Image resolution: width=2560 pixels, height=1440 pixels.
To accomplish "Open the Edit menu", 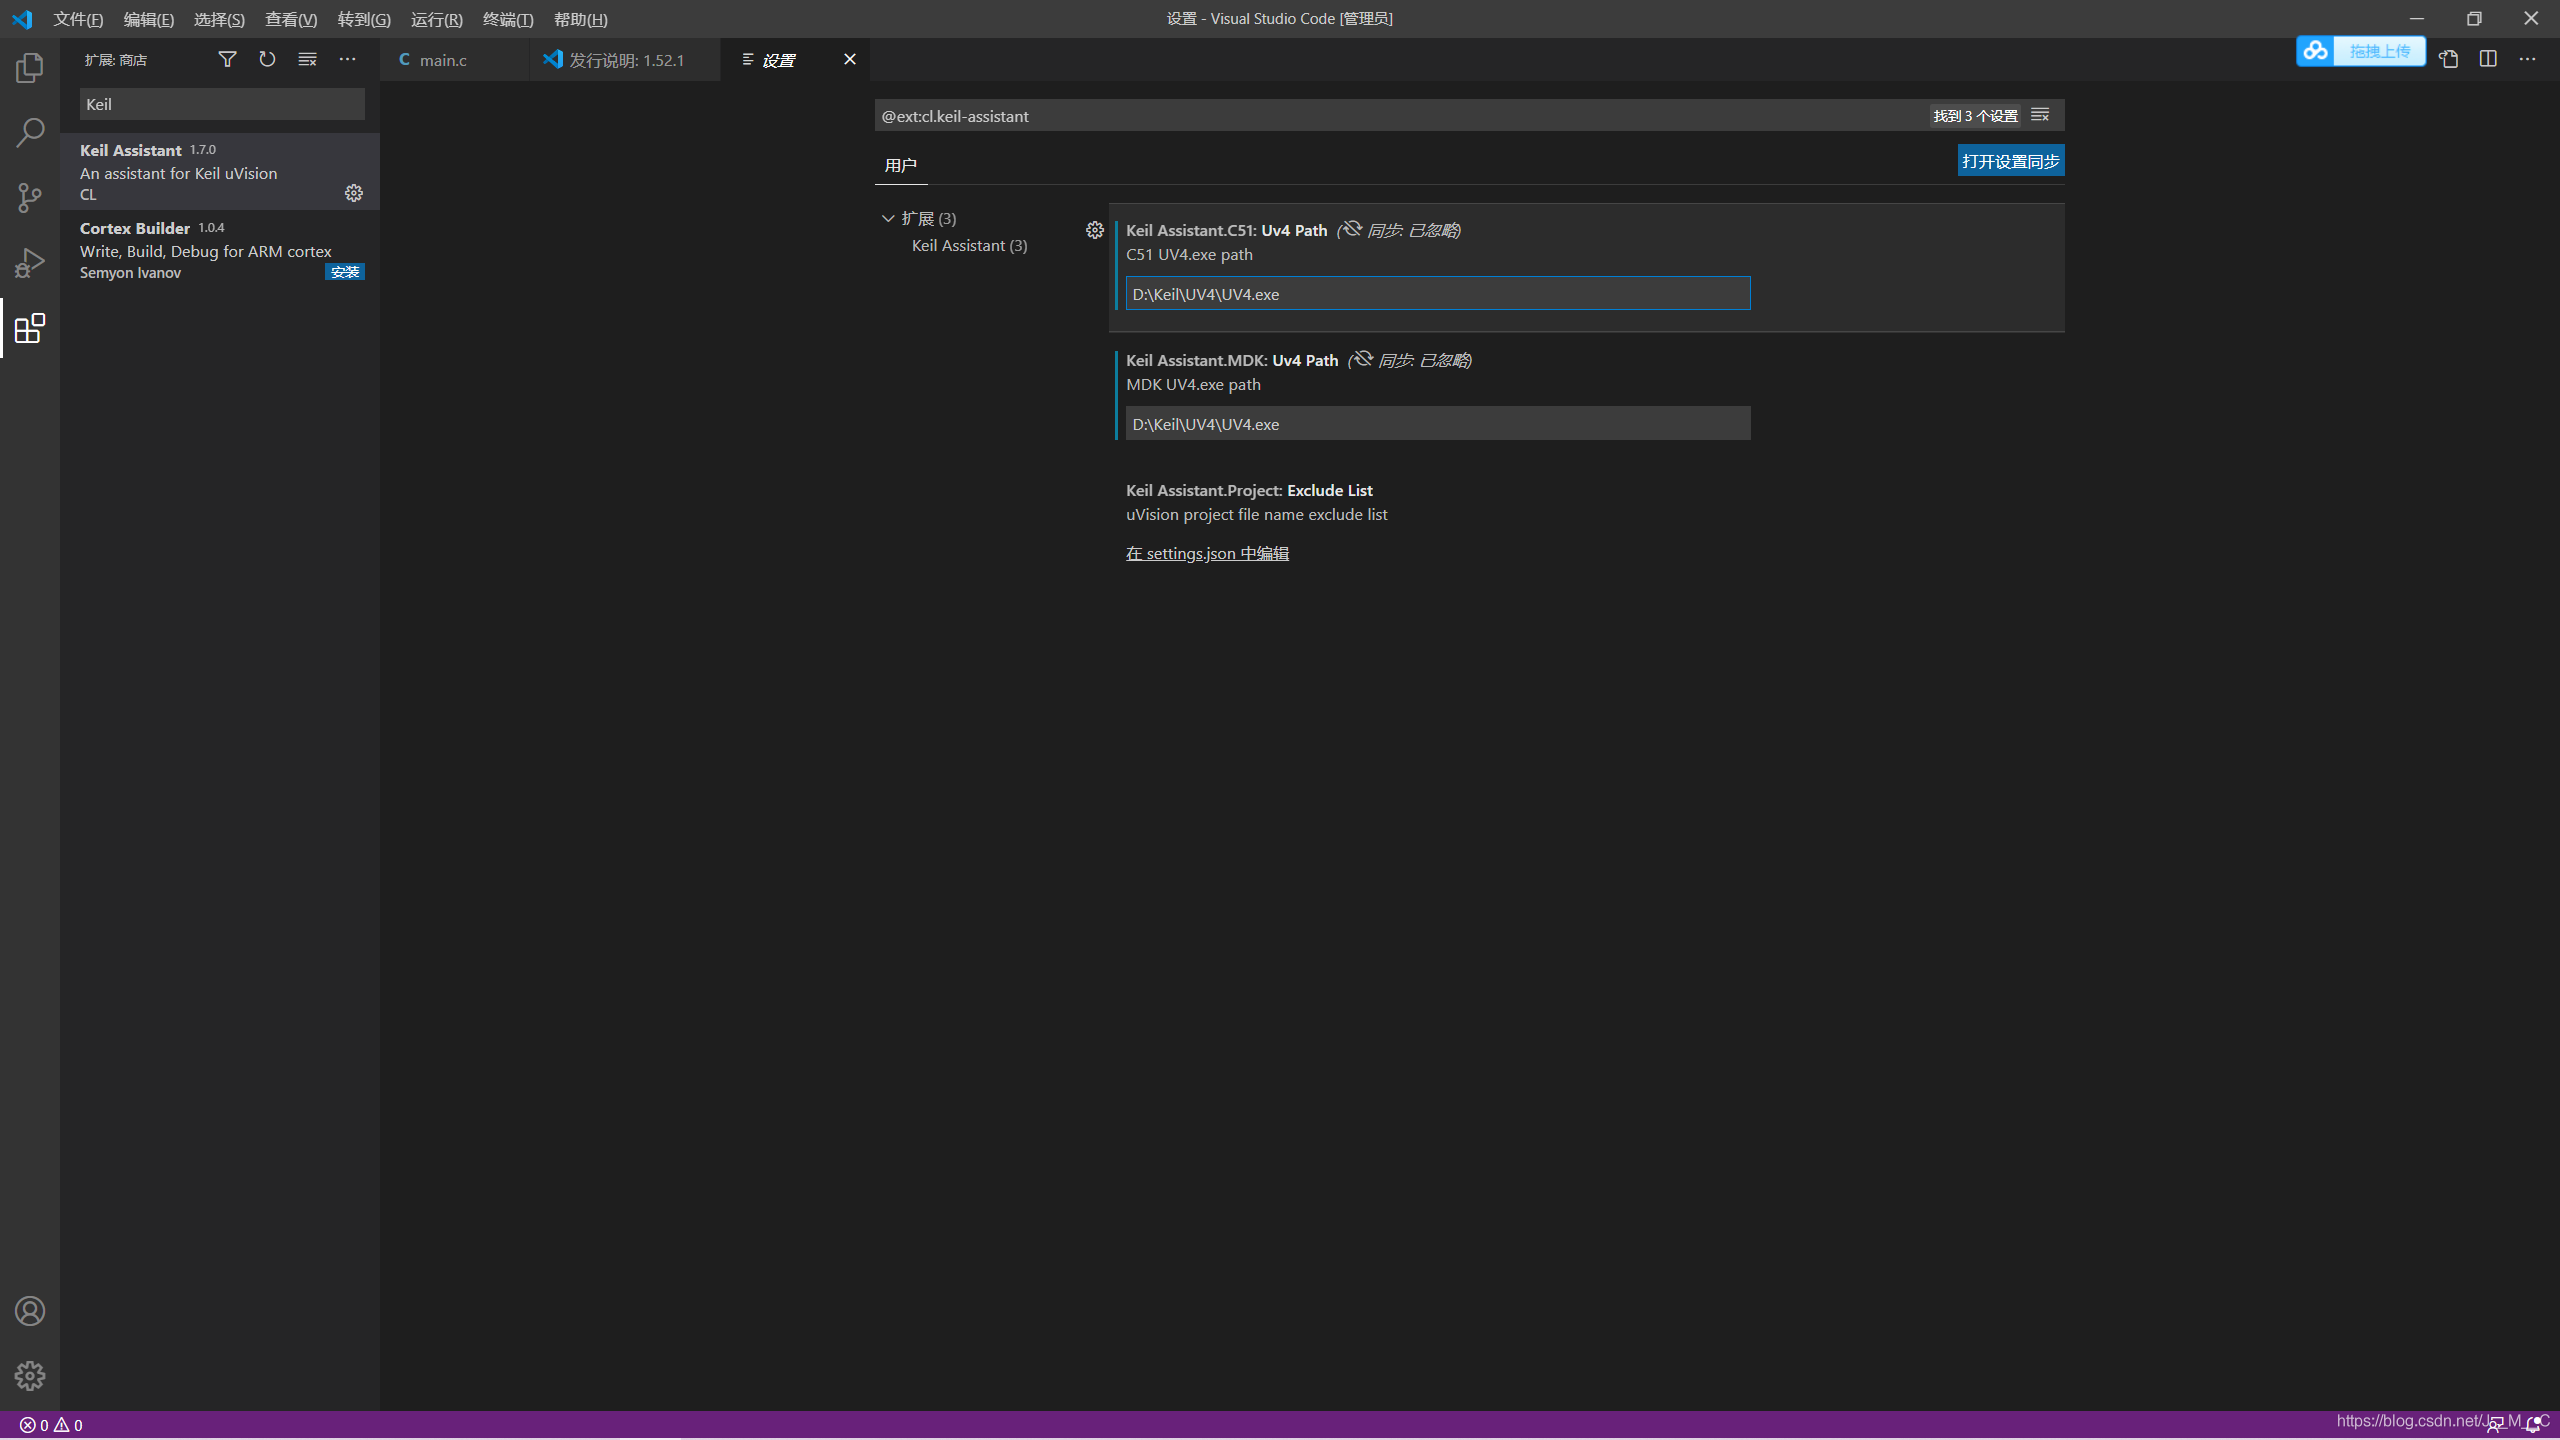I will click(149, 19).
